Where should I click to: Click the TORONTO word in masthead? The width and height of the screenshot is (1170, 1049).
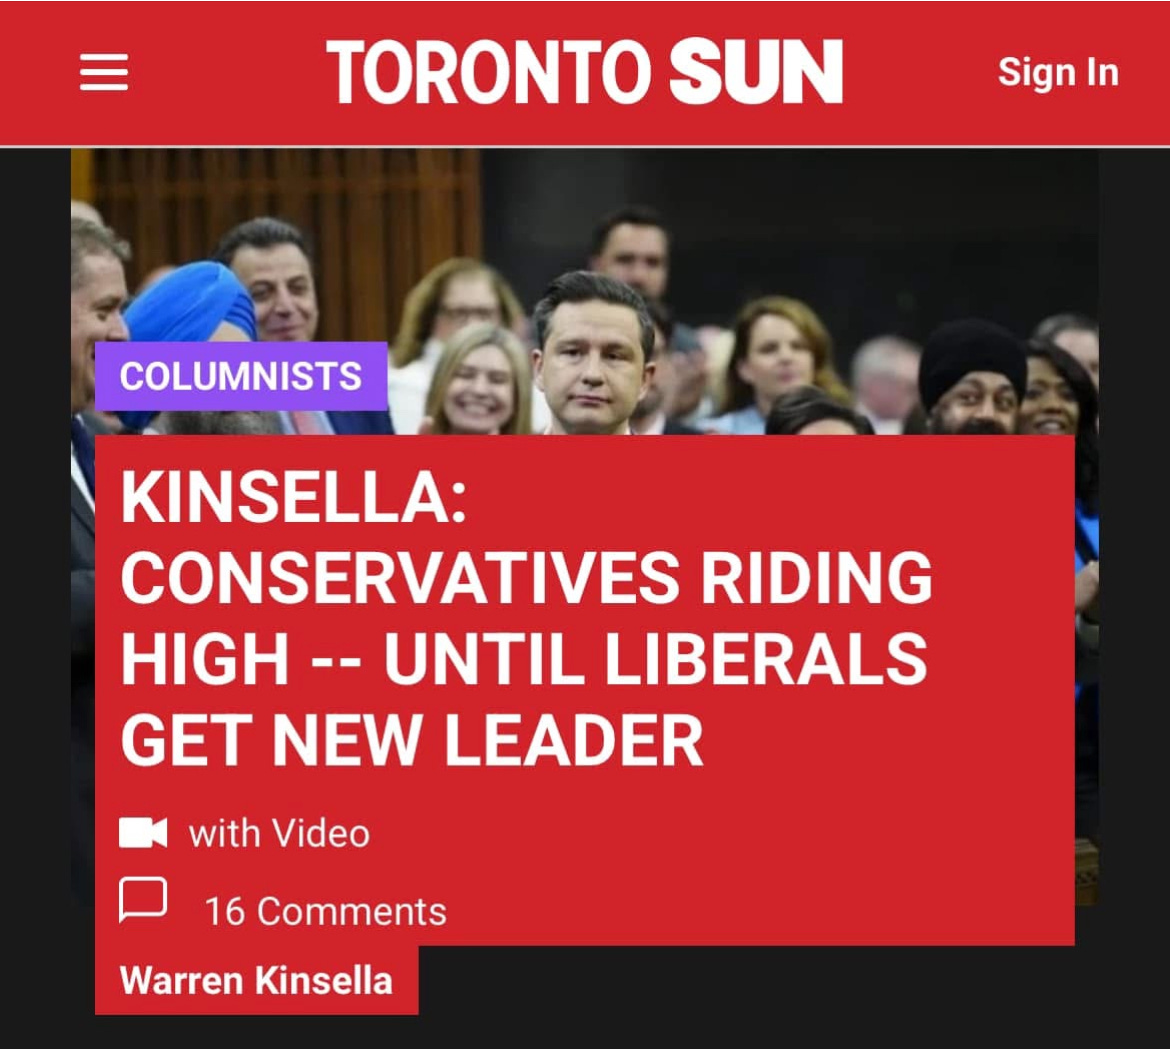pos(489,72)
